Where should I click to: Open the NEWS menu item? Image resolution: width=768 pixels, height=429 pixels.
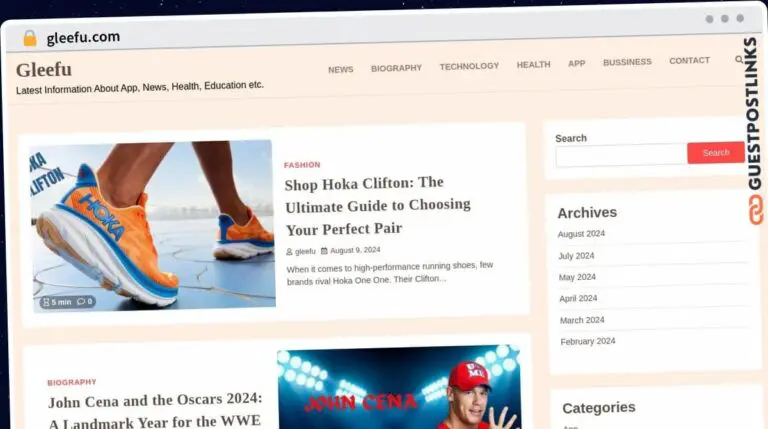click(x=340, y=70)
